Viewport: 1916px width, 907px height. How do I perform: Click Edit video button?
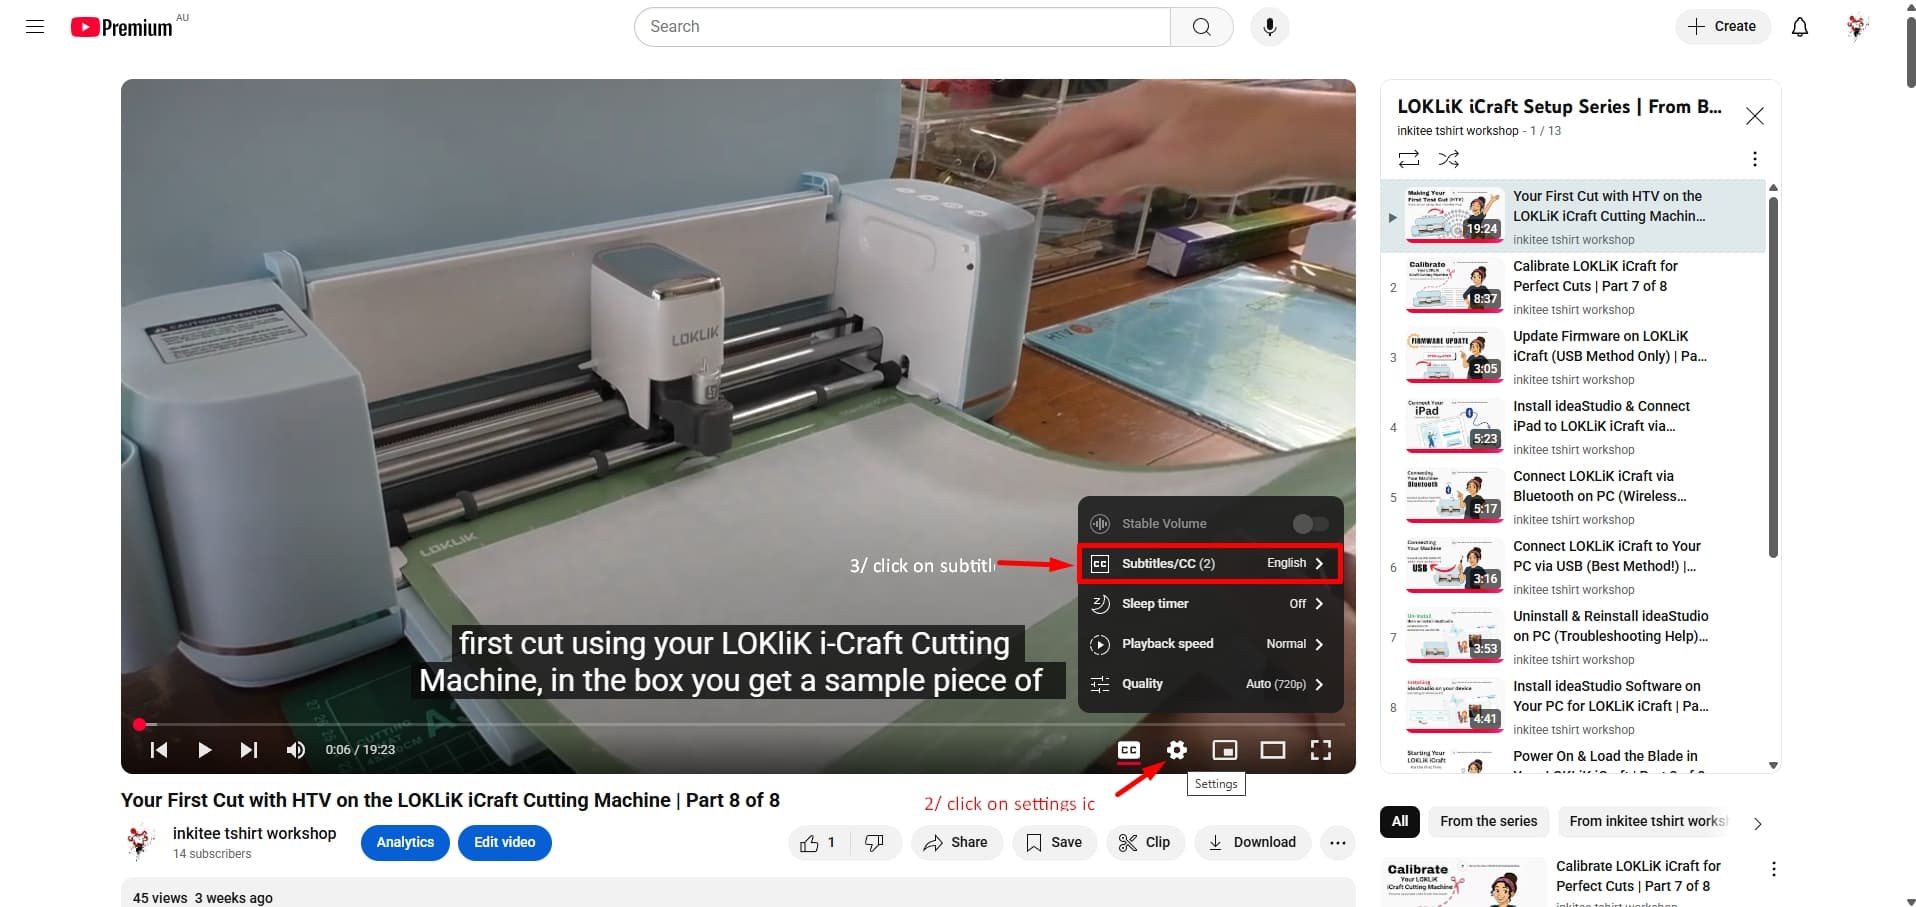(505, 843)
